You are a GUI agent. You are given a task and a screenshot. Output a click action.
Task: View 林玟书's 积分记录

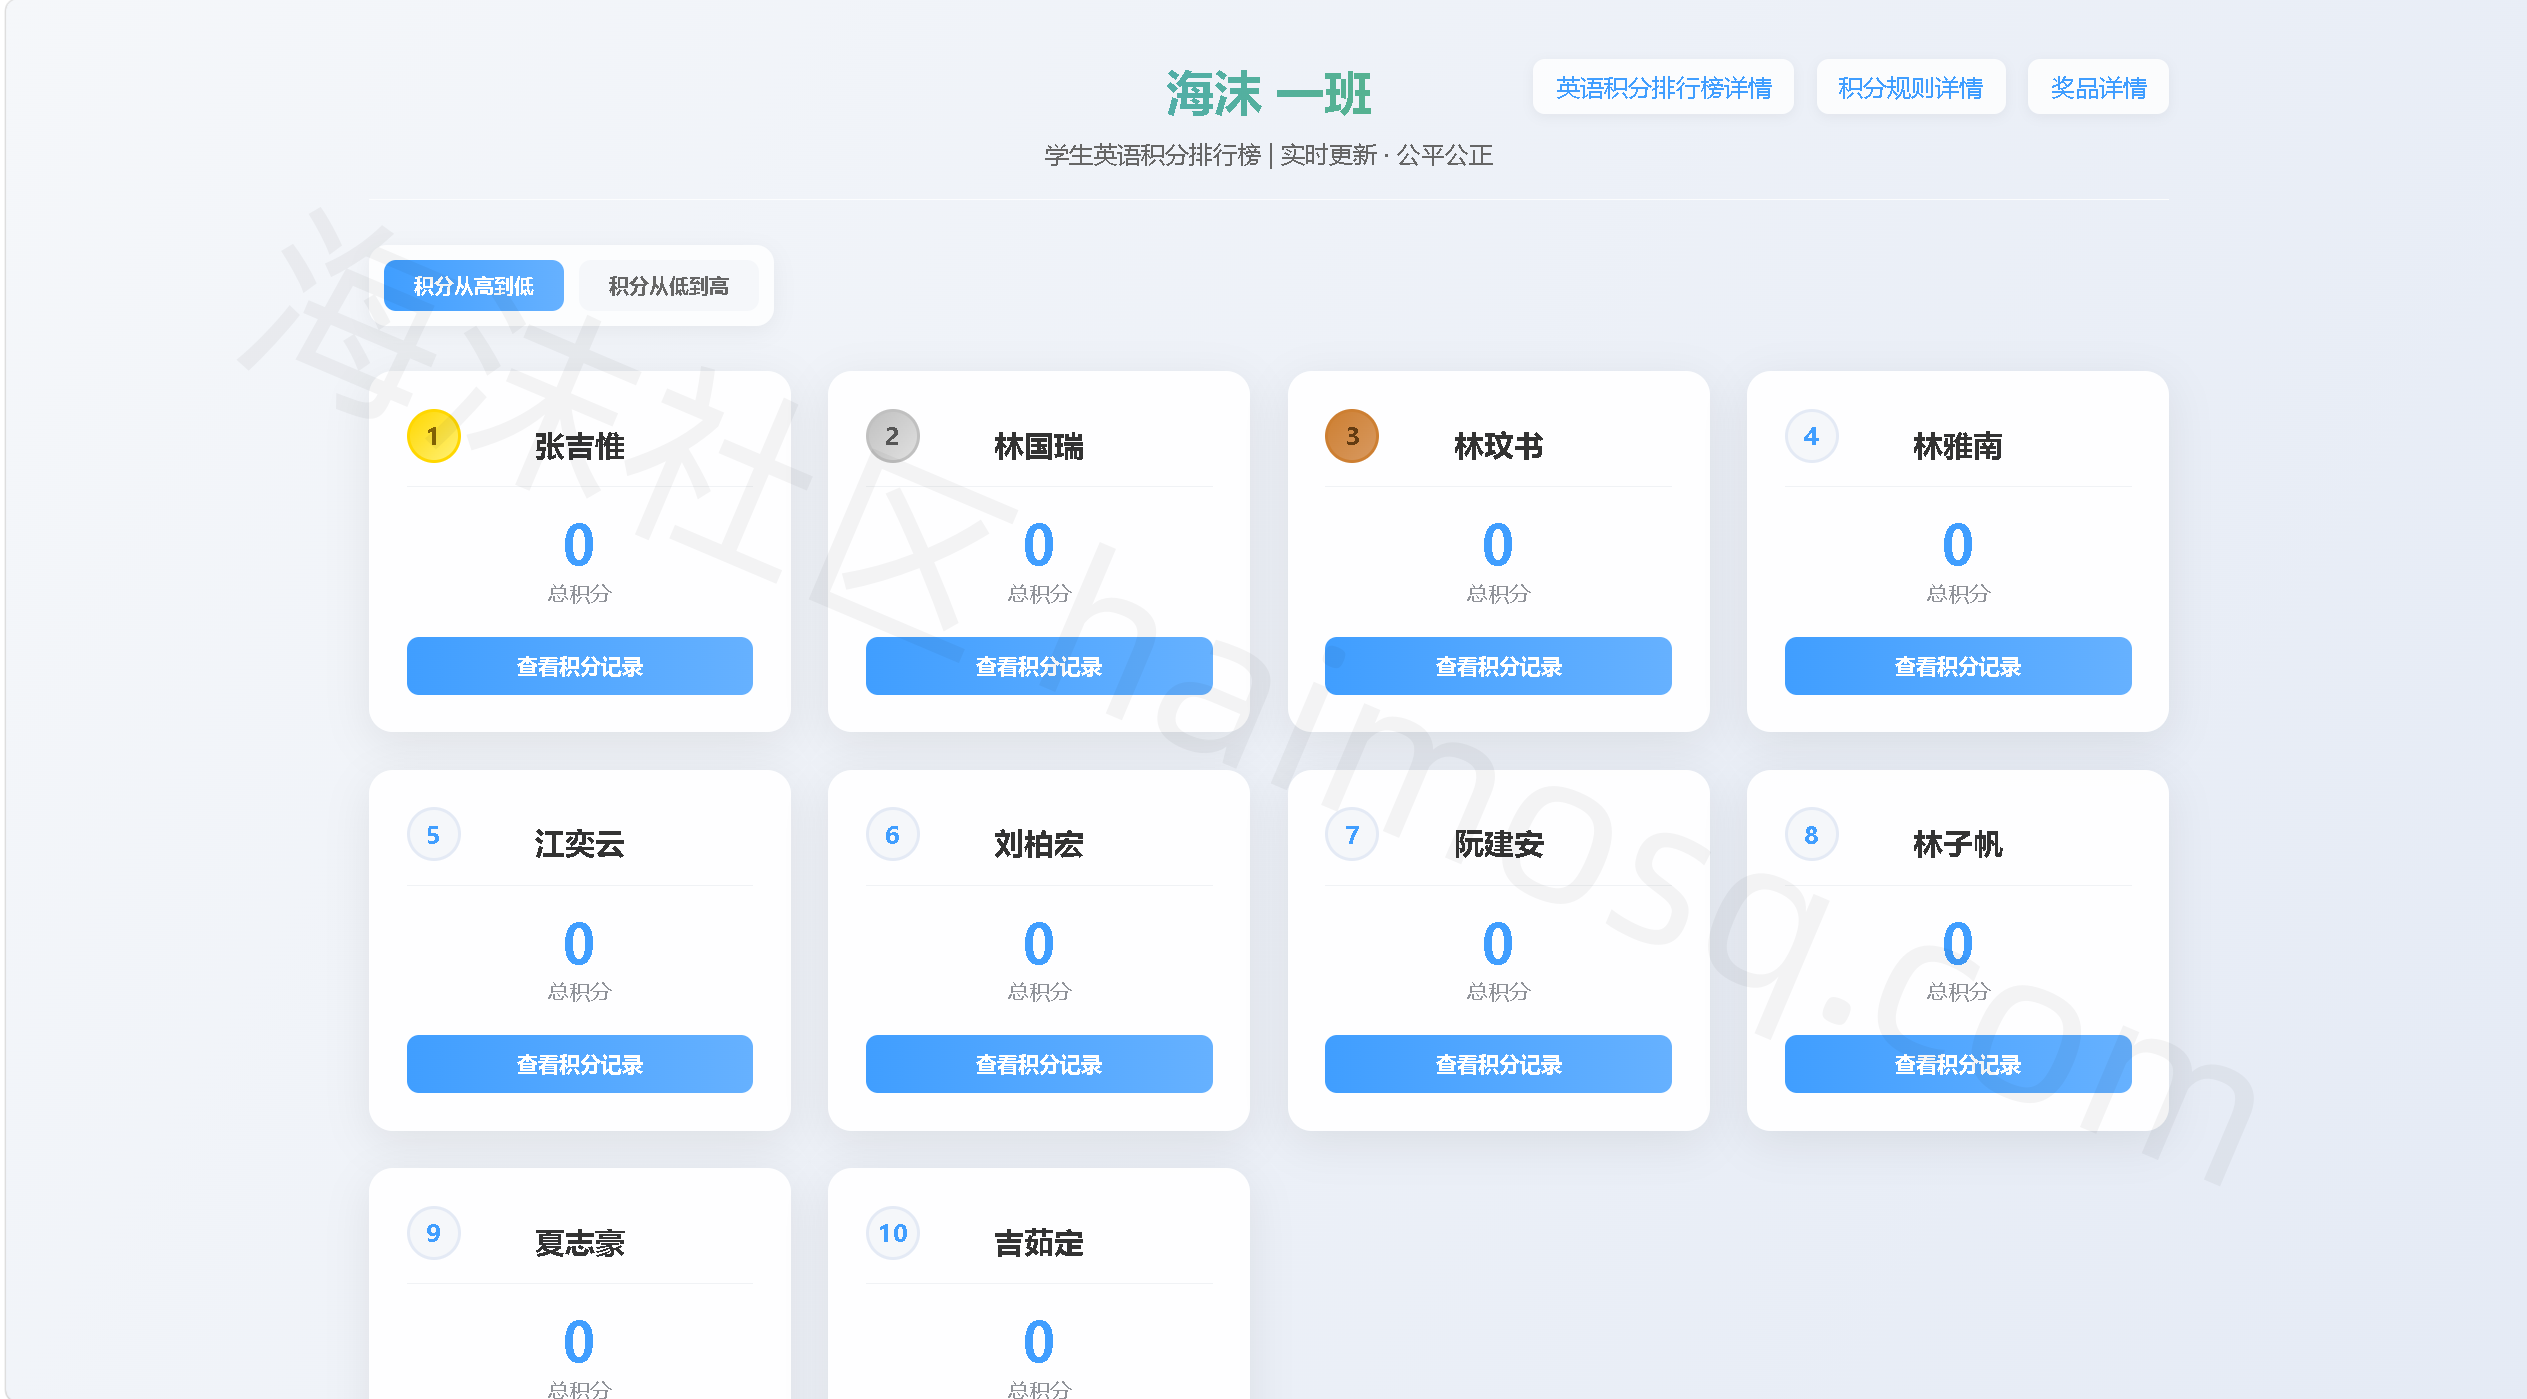tap(1498, 666)
